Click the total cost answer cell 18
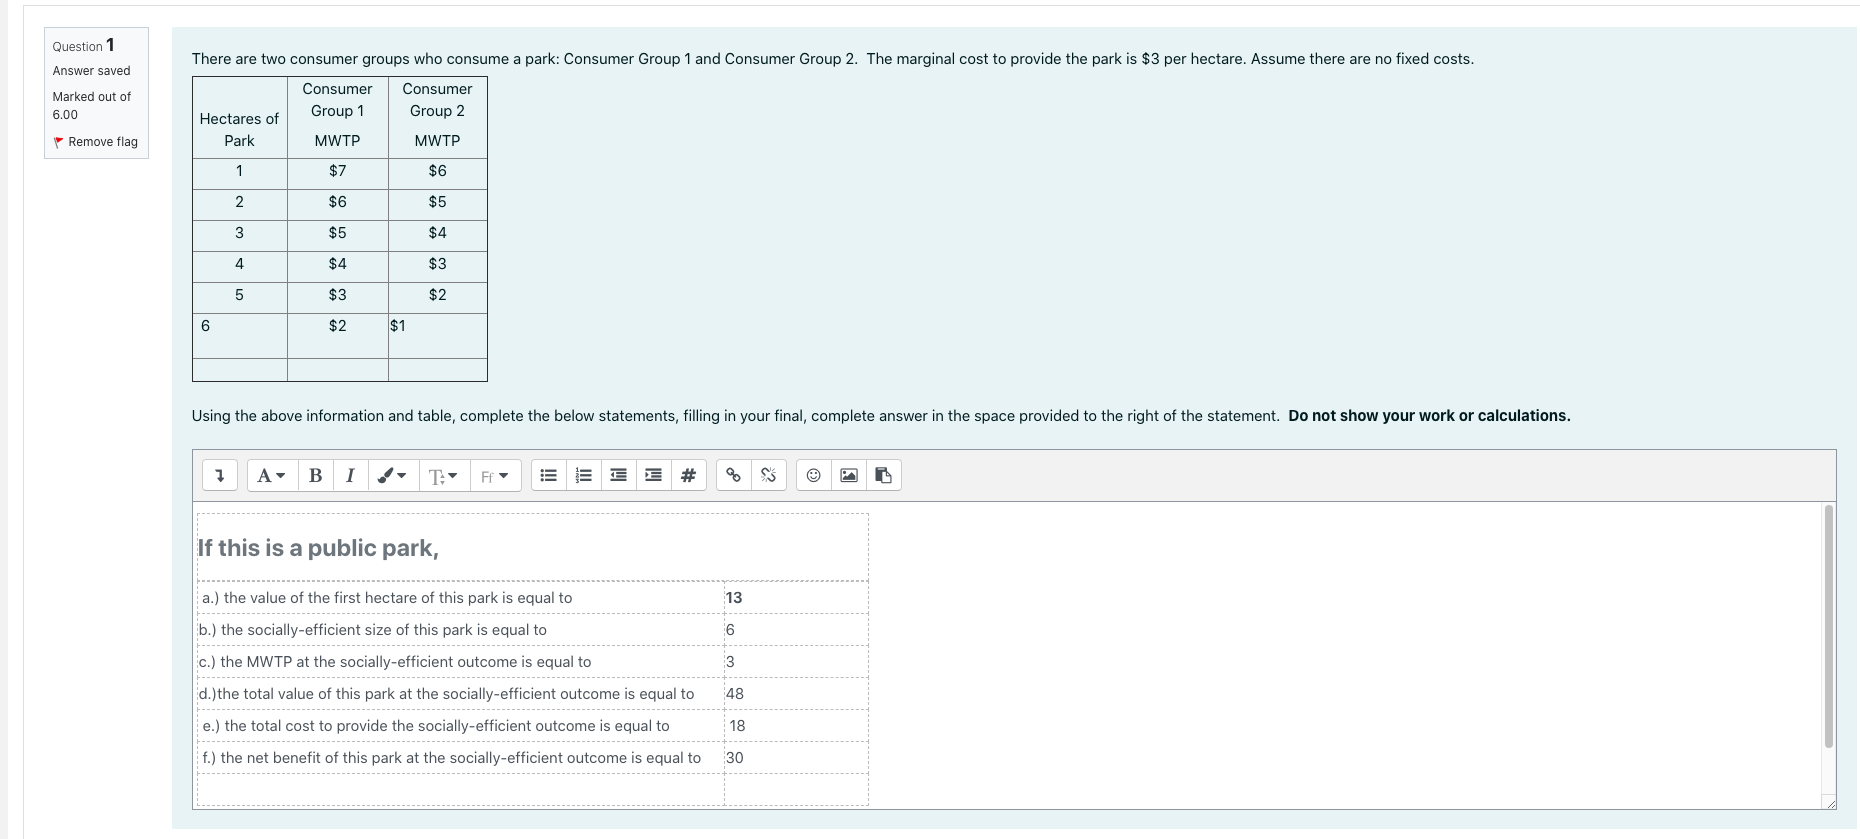This screenshot has height=839, width=1860. click(796, 726)
